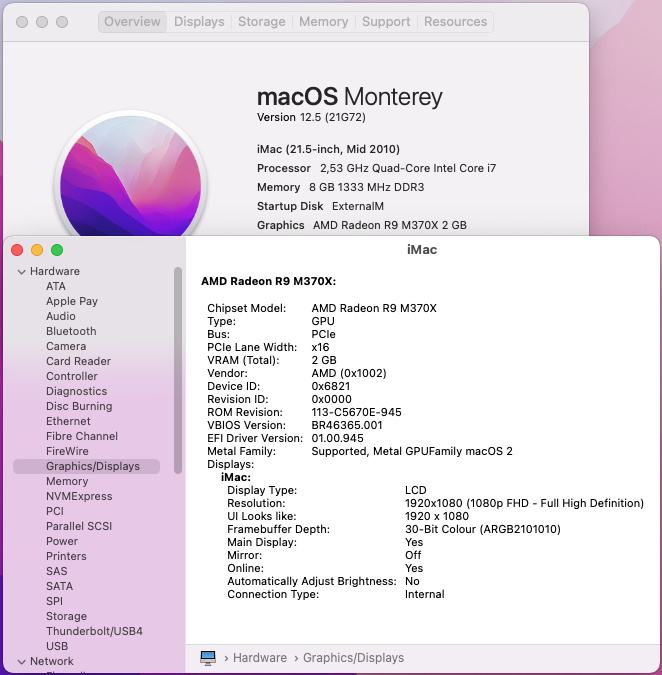This screenshot has height=675, width=662.
Task: Click the PCIe Lane Width value x16
Action: [320, 347]
